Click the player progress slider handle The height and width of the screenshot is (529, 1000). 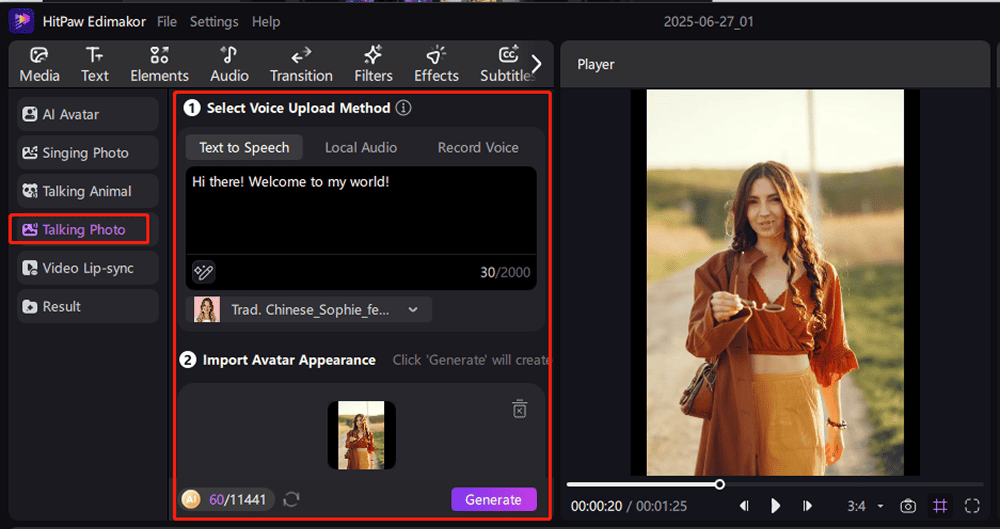pyautogui.click(x=719, y=485)
